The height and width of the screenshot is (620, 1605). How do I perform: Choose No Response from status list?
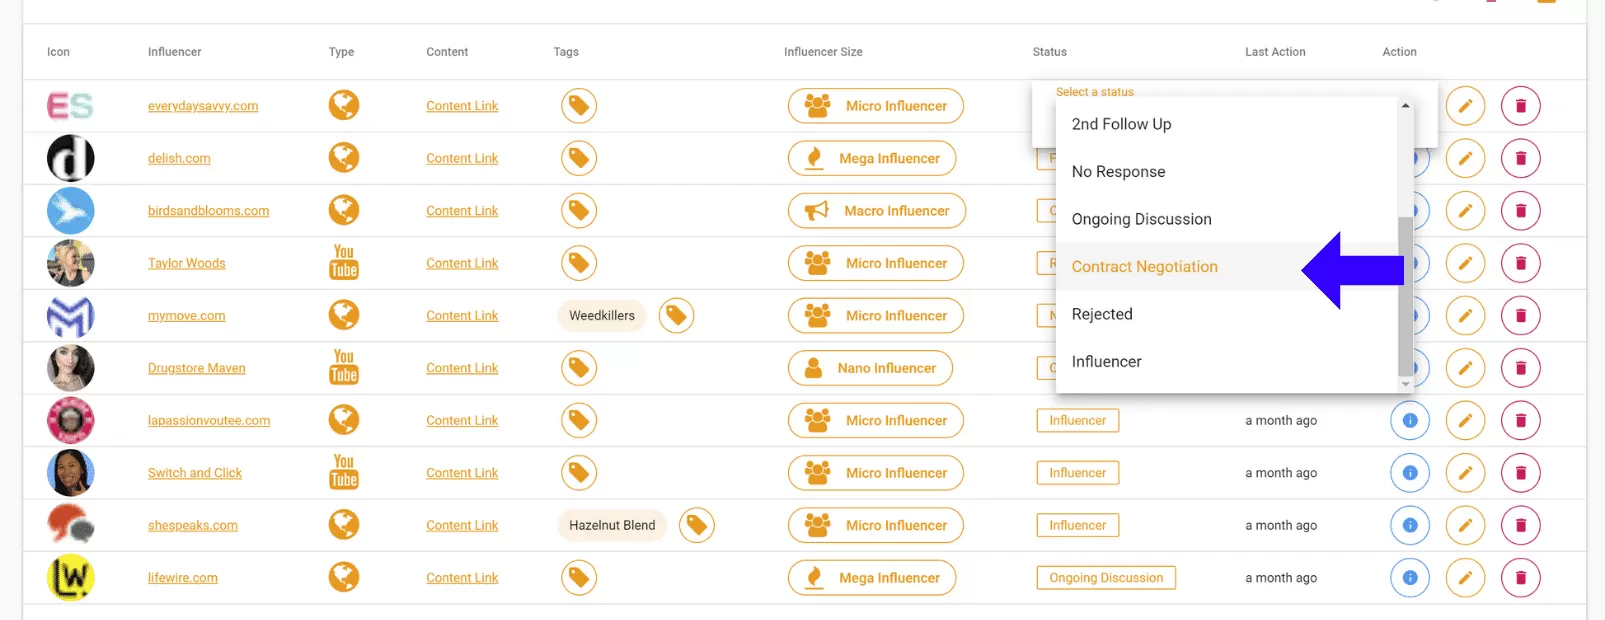tap(1227, 172)
